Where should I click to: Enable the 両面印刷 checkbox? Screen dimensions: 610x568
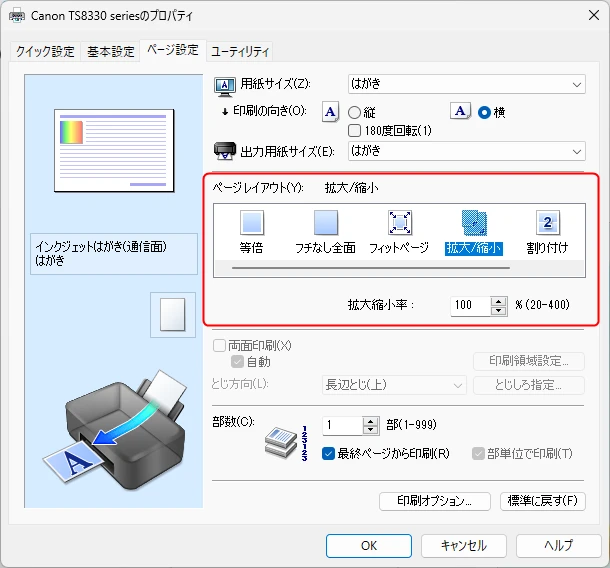point(219,345)
